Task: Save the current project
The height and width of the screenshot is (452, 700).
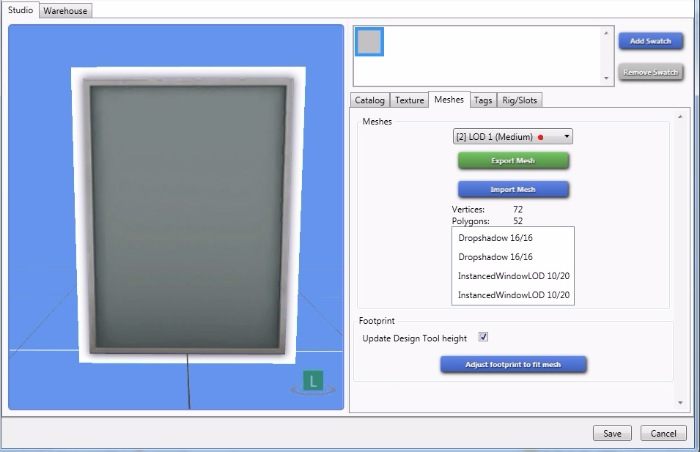Action: pyautogui.click(x=612, y=433)
